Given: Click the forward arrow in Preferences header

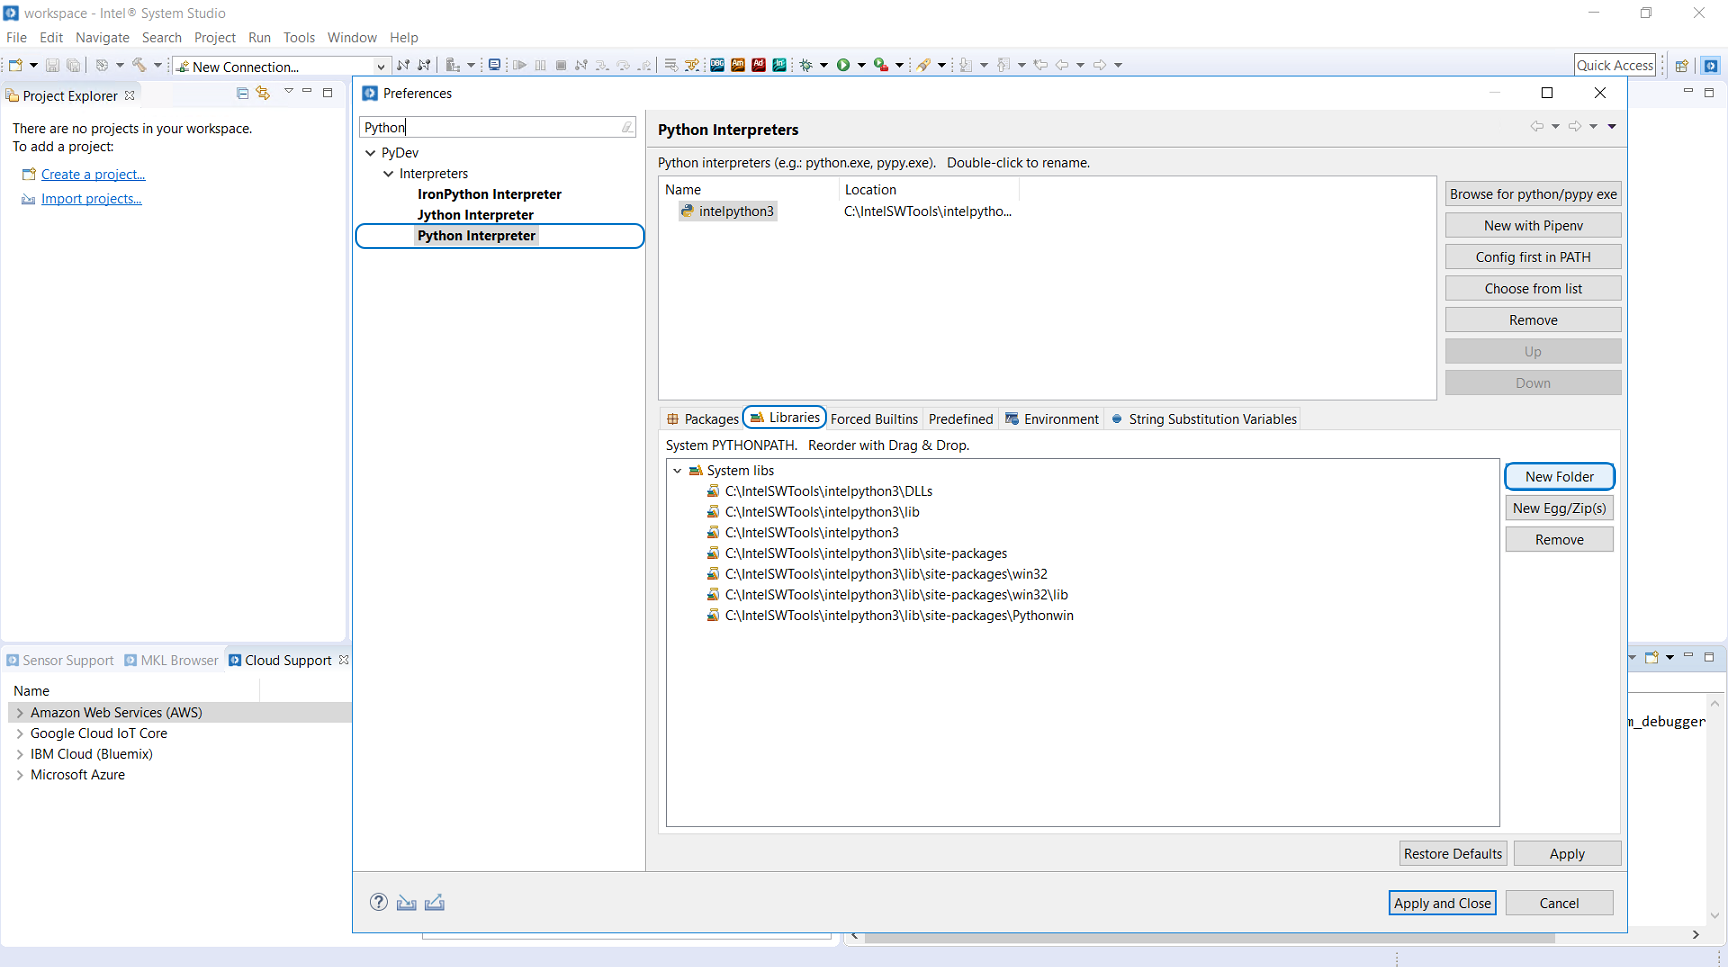Looking at the screenshot, I should tap(1575, 126).
